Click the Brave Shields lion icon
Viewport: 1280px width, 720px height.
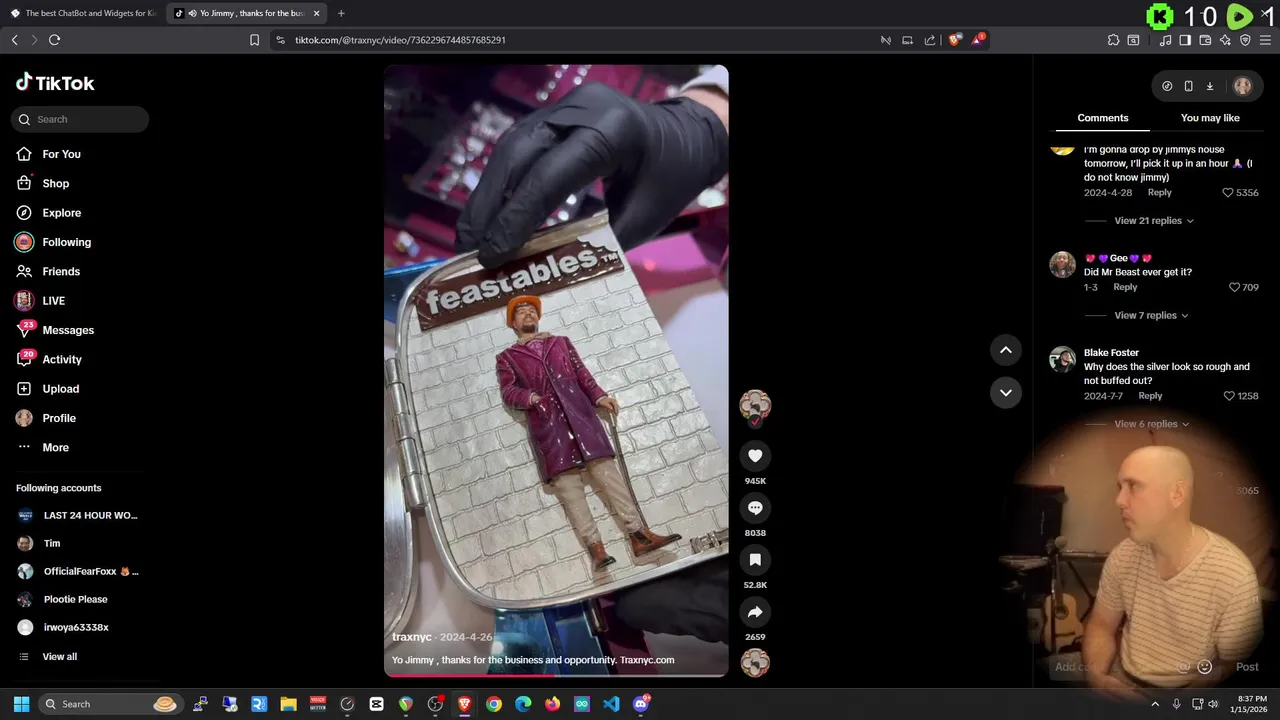(955, 40)
